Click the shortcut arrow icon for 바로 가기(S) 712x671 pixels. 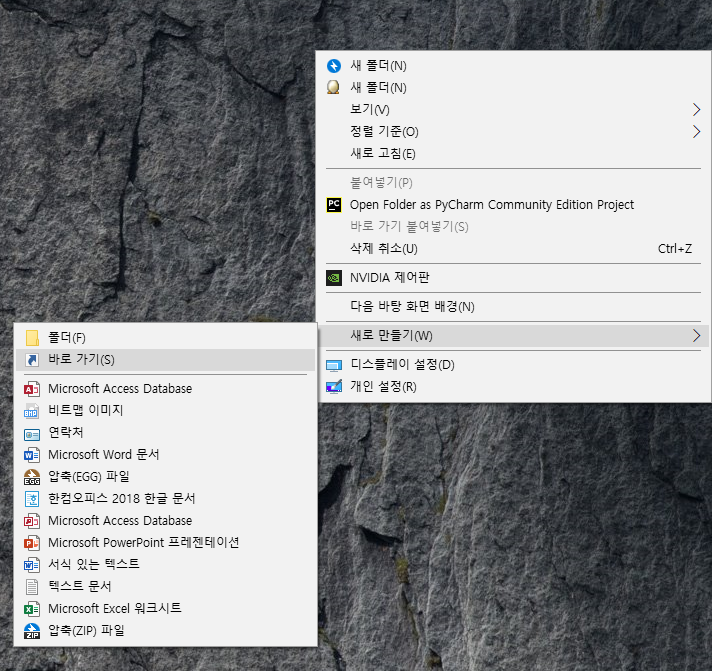pos(32,360)
